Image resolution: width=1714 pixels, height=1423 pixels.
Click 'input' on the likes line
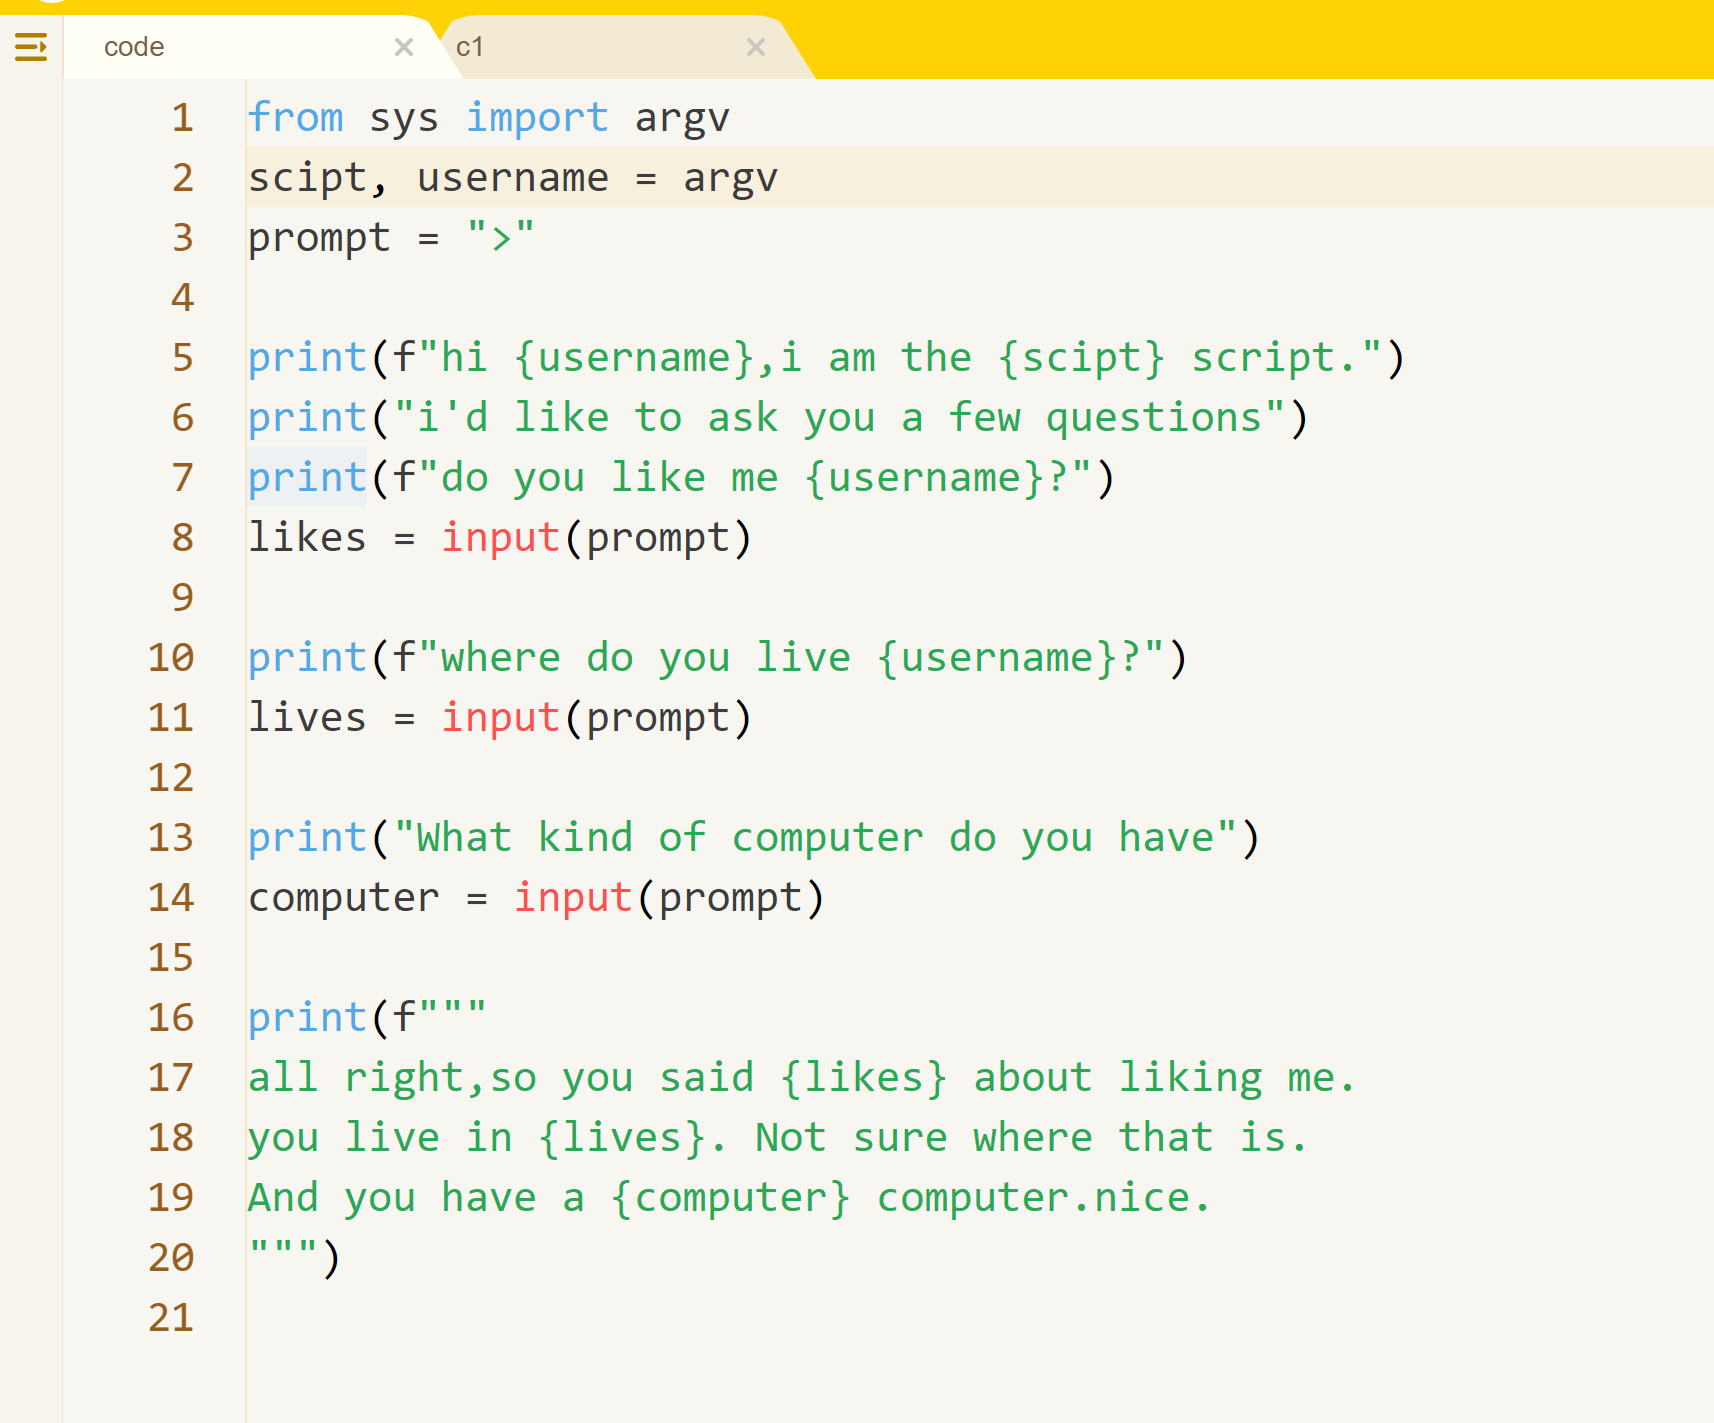(x=501, y=538)
